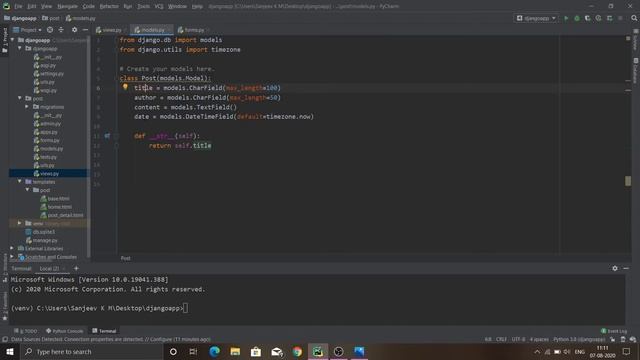Change line separator CRLF in status bar
The width and height of the screenshot is (640, 360).
pos(501,339)
